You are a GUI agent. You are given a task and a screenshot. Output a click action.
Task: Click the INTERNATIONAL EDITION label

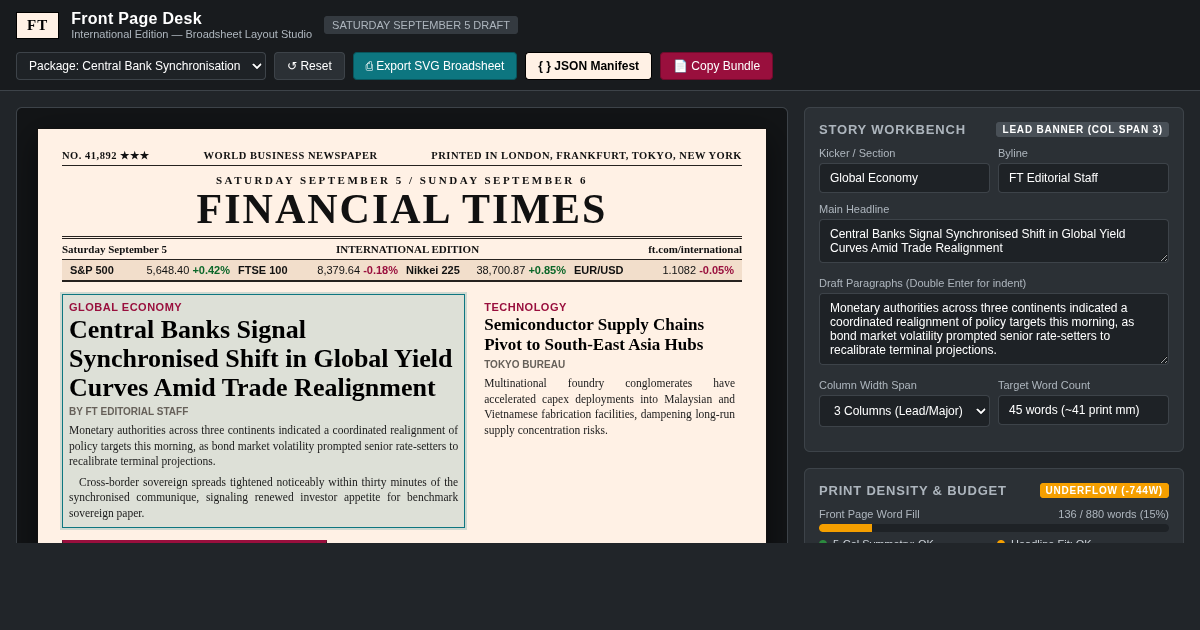click(407, 249)
